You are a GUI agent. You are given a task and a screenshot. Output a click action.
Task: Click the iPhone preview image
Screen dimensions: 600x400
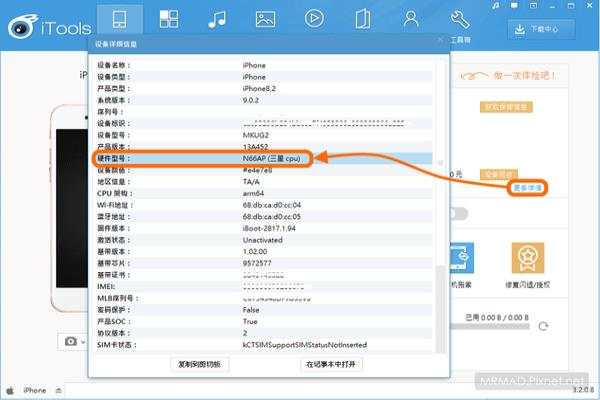pos(69,208)
